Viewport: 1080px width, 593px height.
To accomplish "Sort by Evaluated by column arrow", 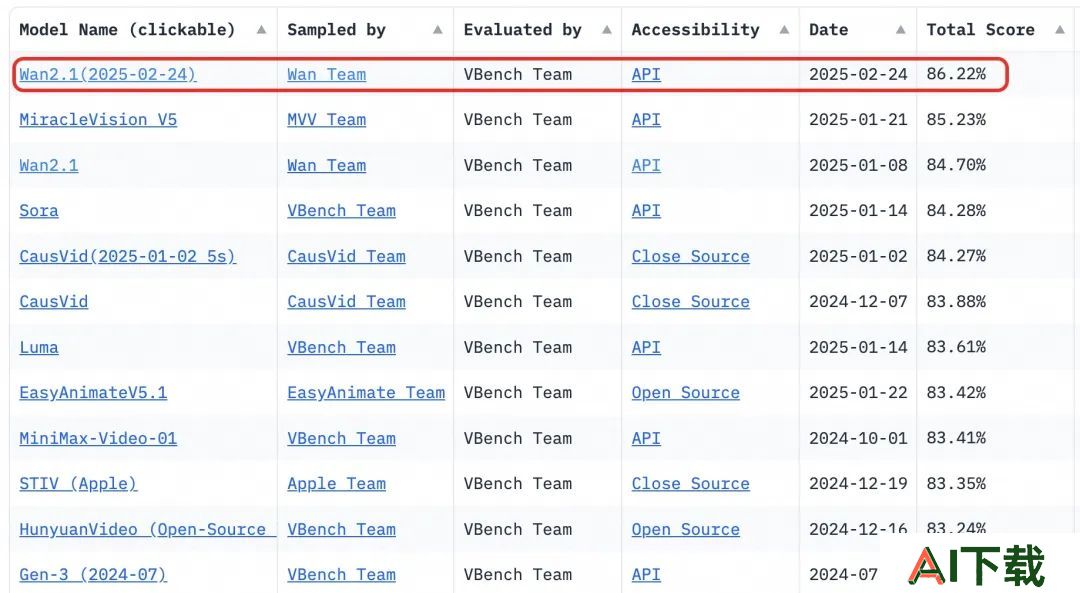I will coord(607,30).
